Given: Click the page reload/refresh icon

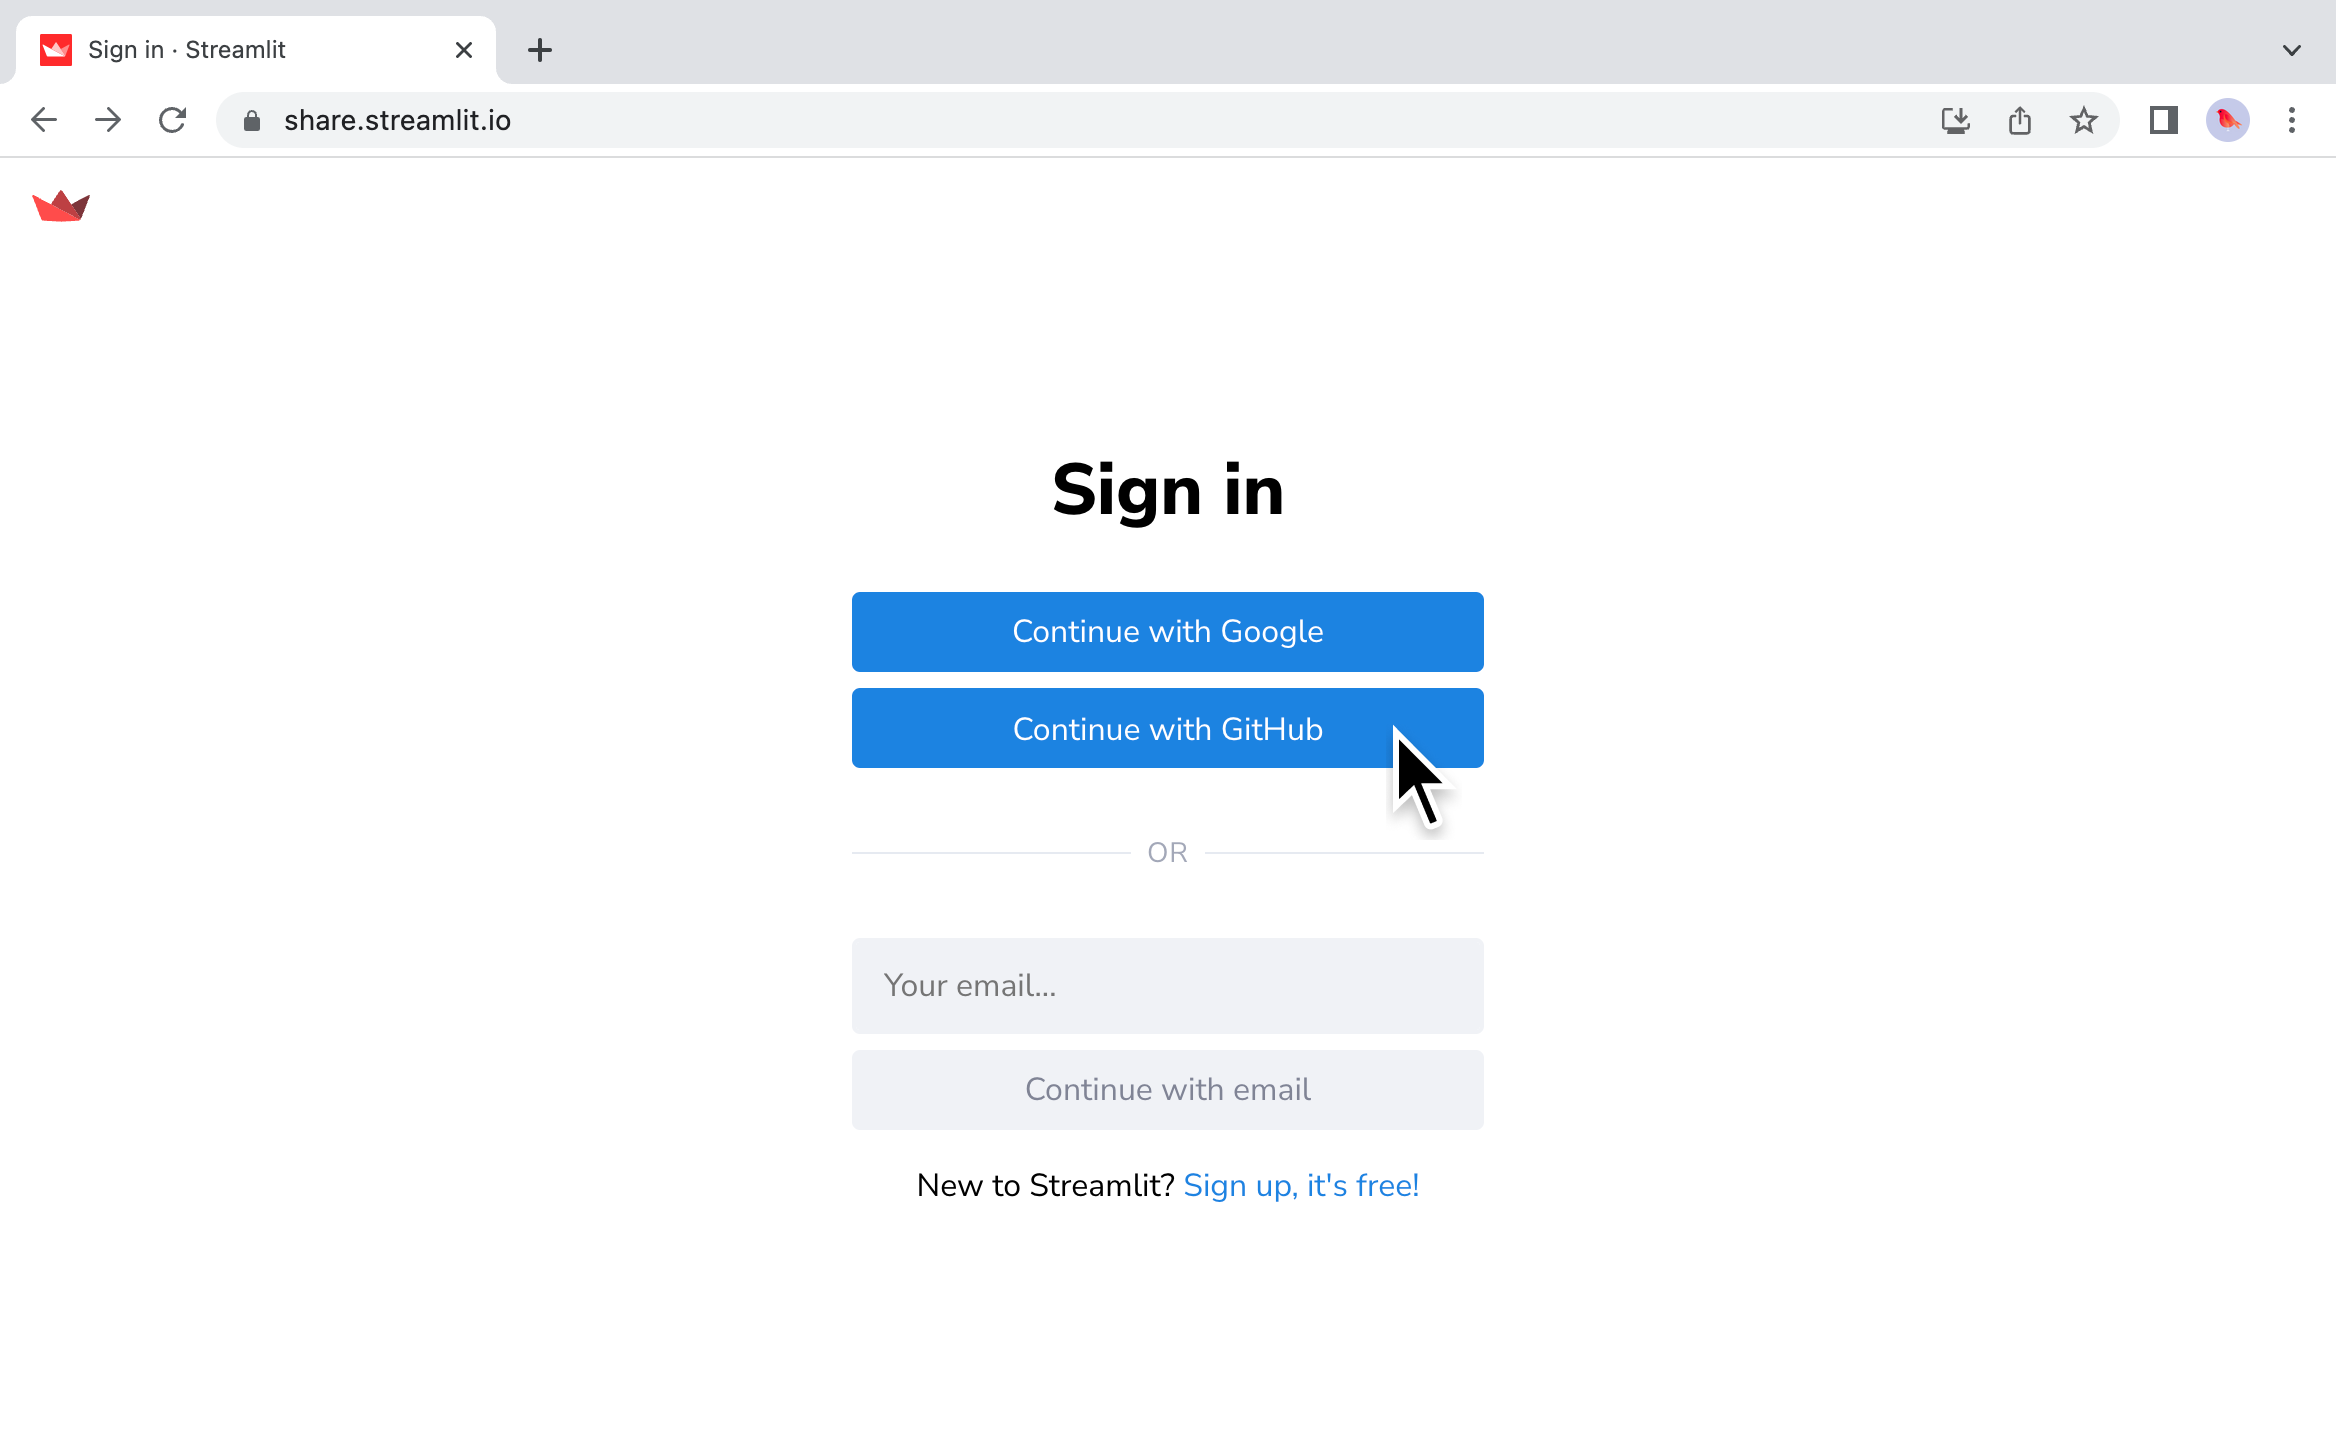Looking at the screenshot, I should pyautogui.click(x=173, y=119).
